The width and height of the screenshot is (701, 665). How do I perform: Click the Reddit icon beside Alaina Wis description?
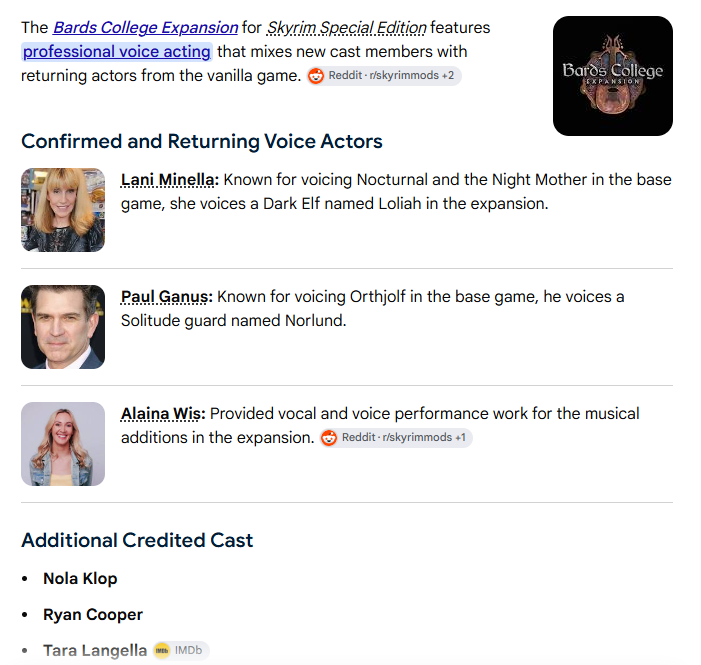pos(329,437)
